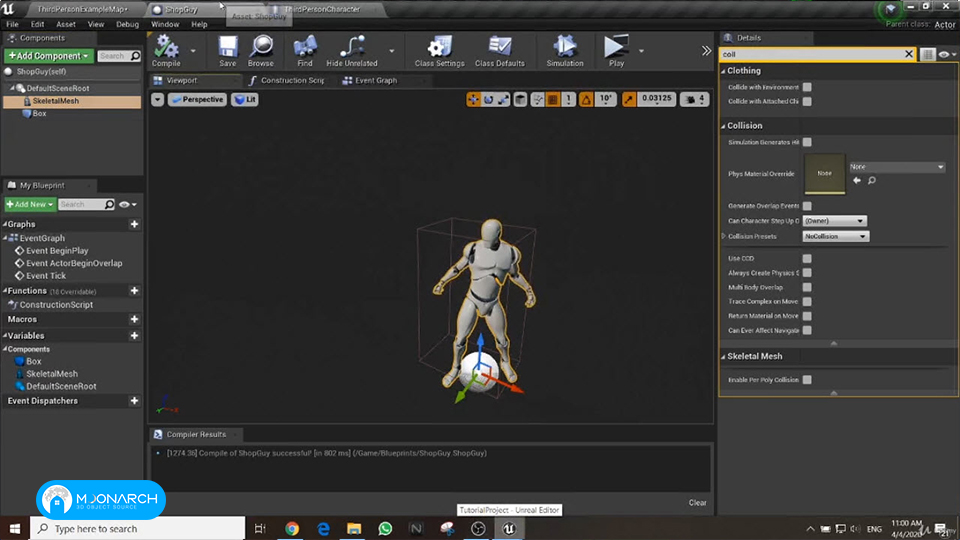
Task: Open the ThirdPersonExampleMap tab
Action: (x=82, y=9)
